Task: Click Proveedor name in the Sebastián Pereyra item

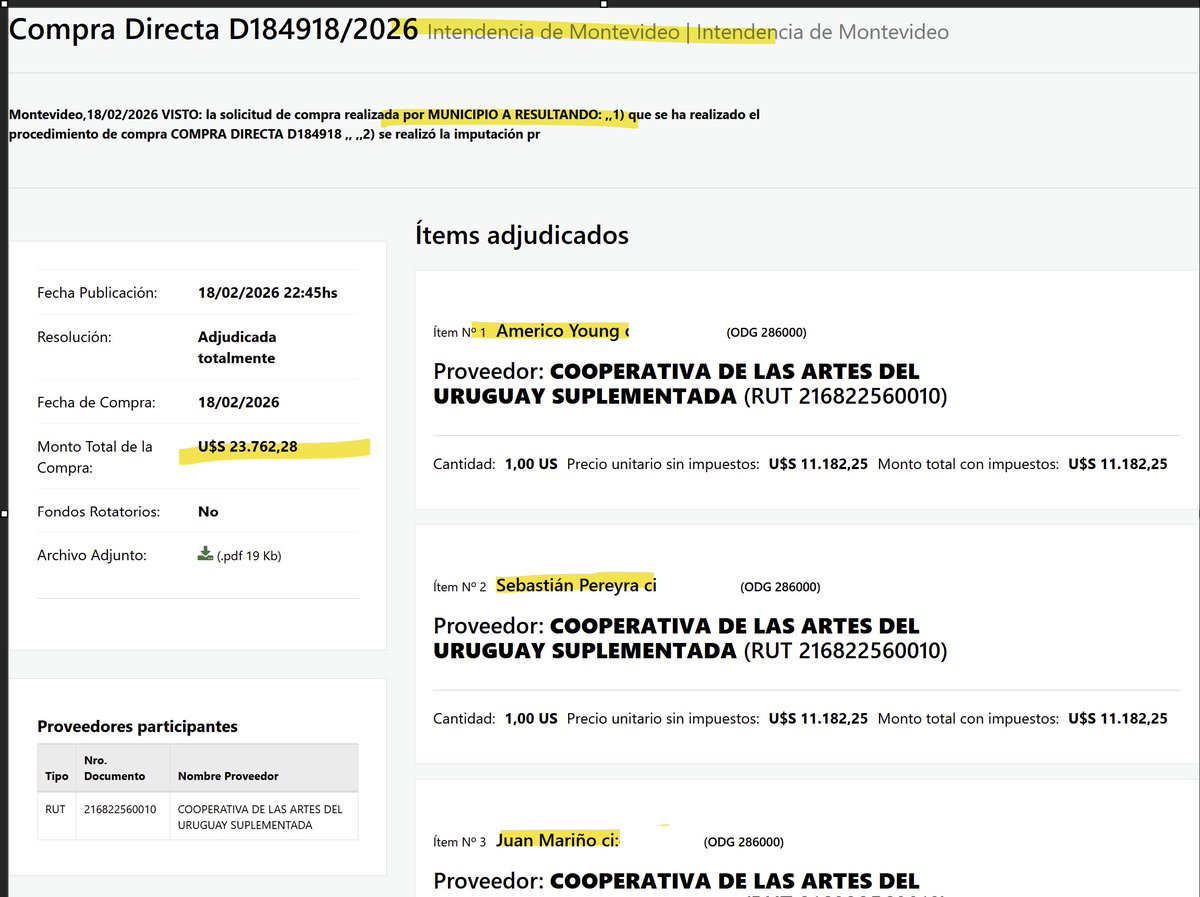Action: (690, 638)
